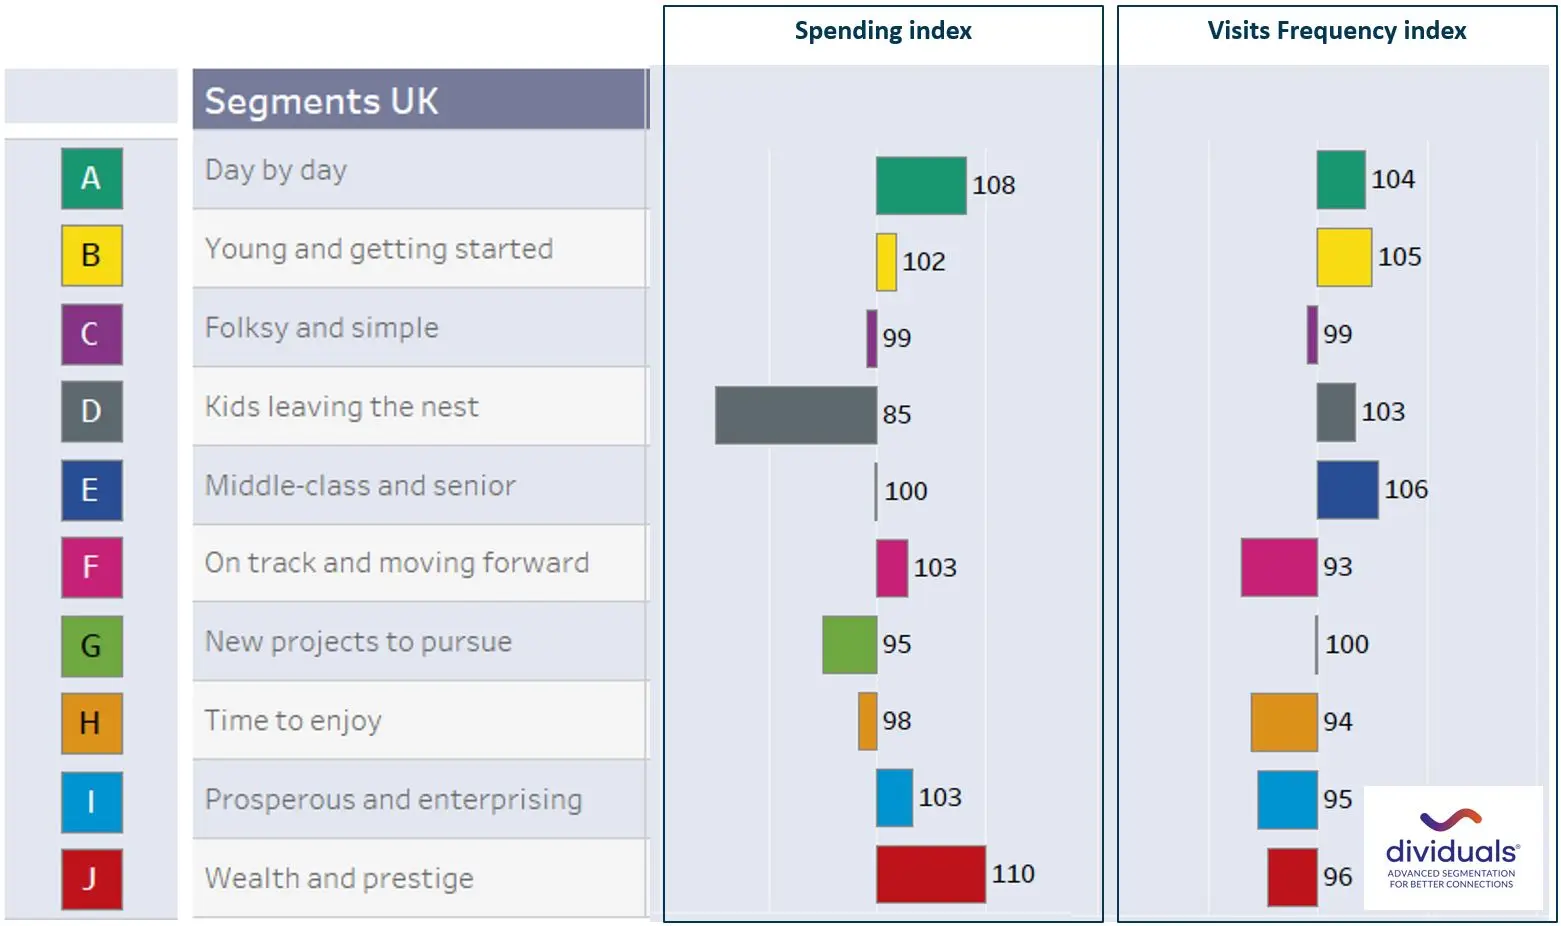Select the red spending bar valued 110
This screenshot has height=926, width=1561.
point(931,874)
